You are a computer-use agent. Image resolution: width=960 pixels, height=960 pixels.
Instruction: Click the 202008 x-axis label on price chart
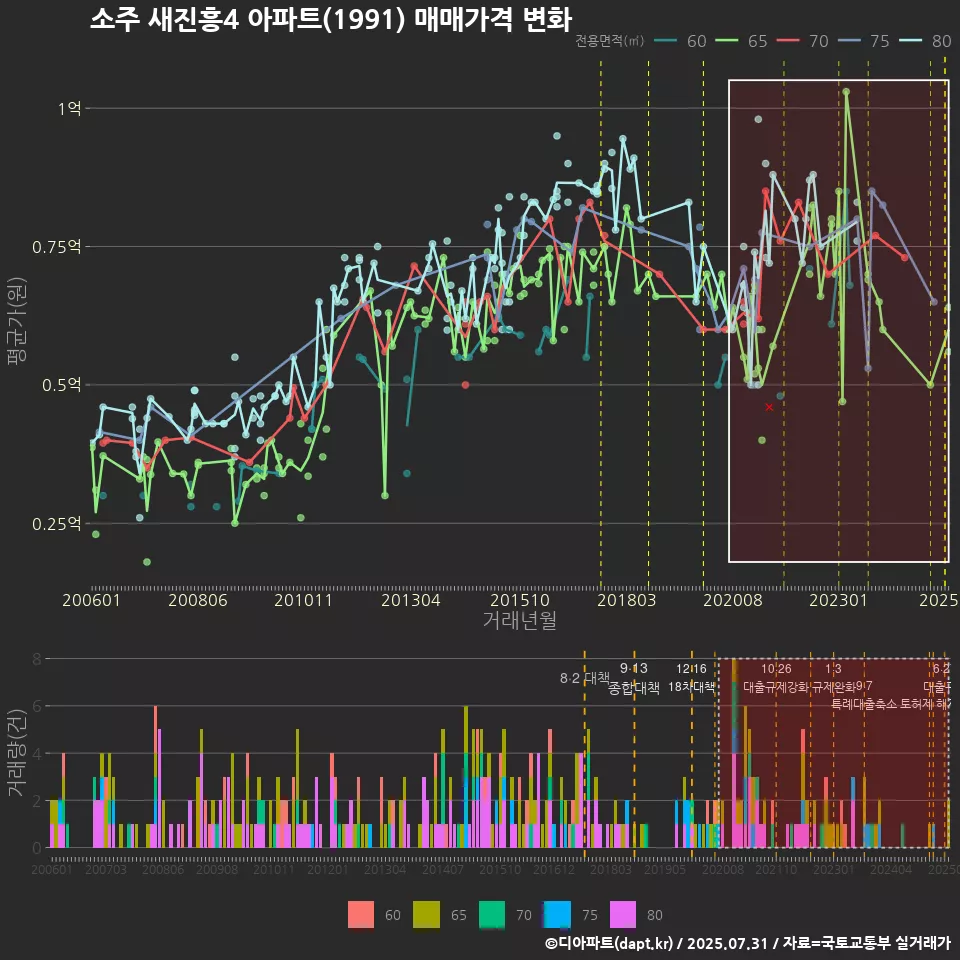(733, 600)
